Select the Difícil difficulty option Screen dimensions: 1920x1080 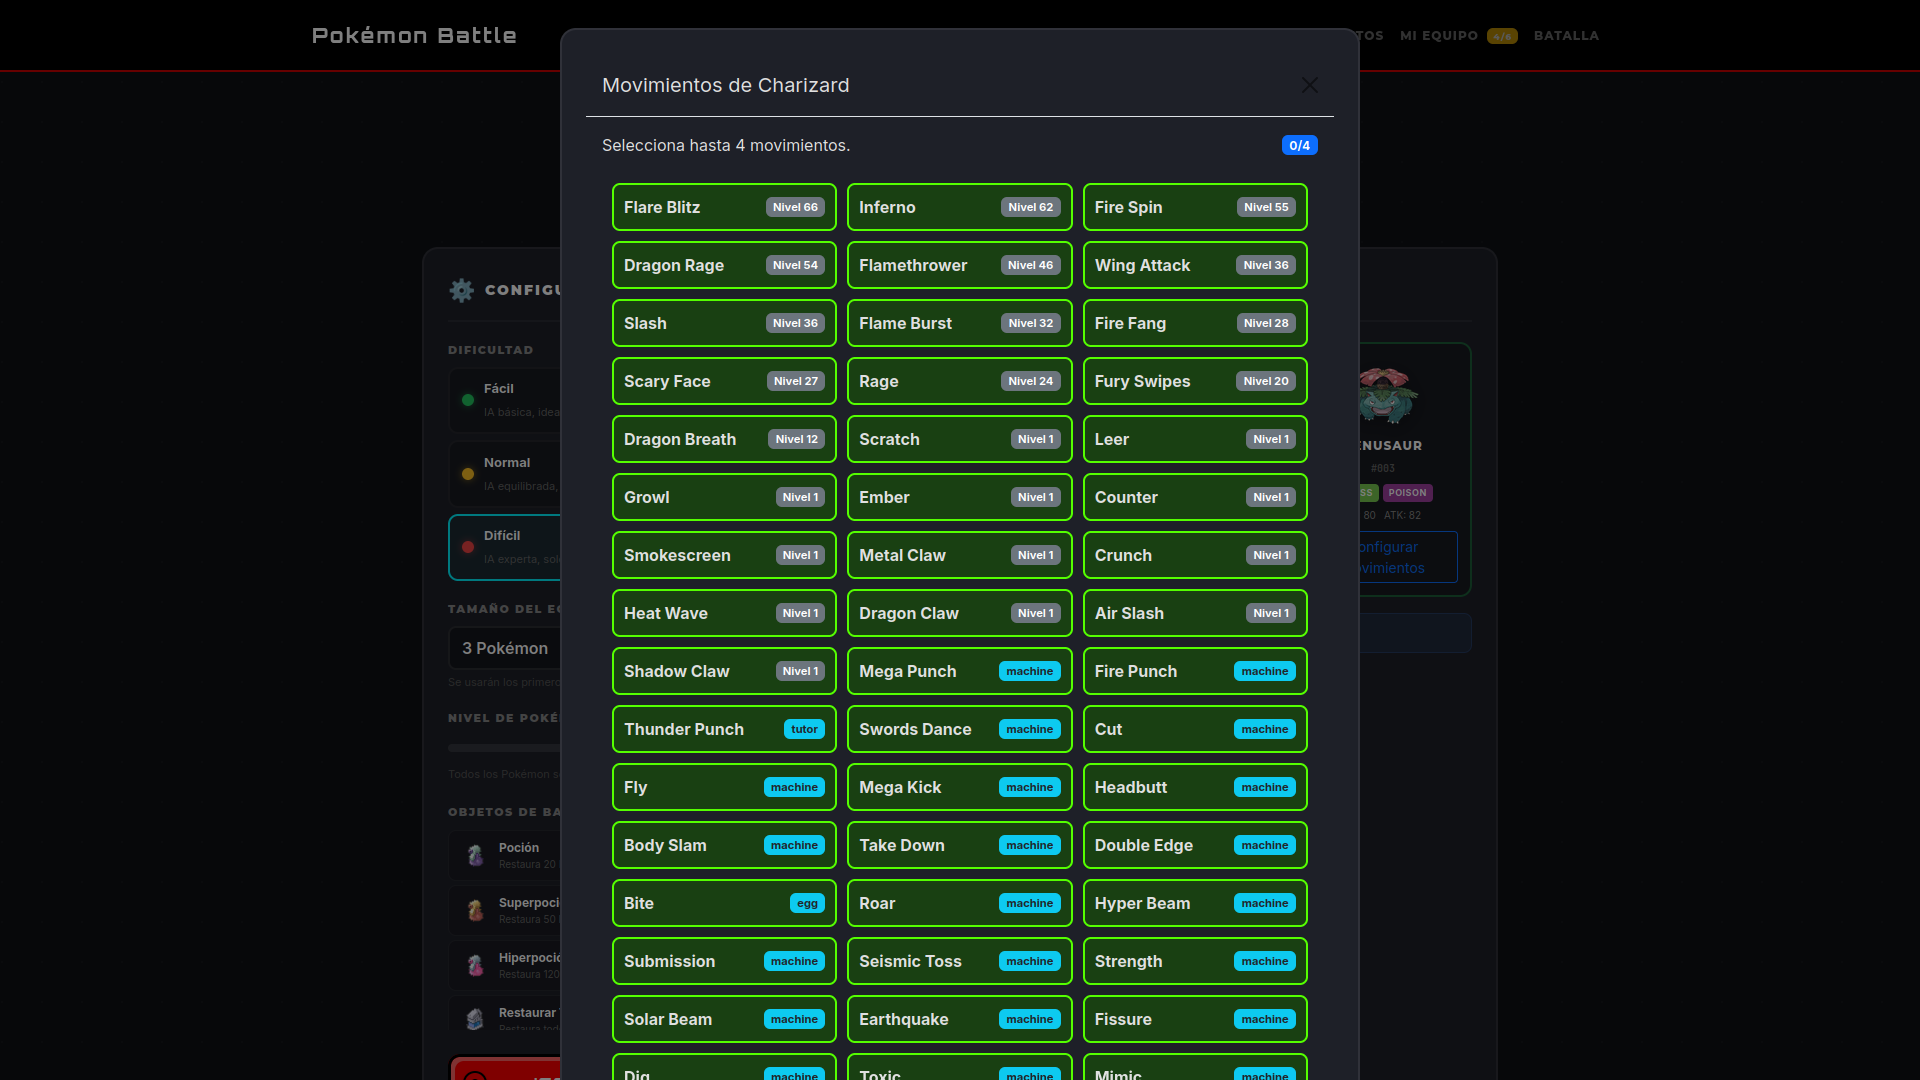[x=505, y=547]
